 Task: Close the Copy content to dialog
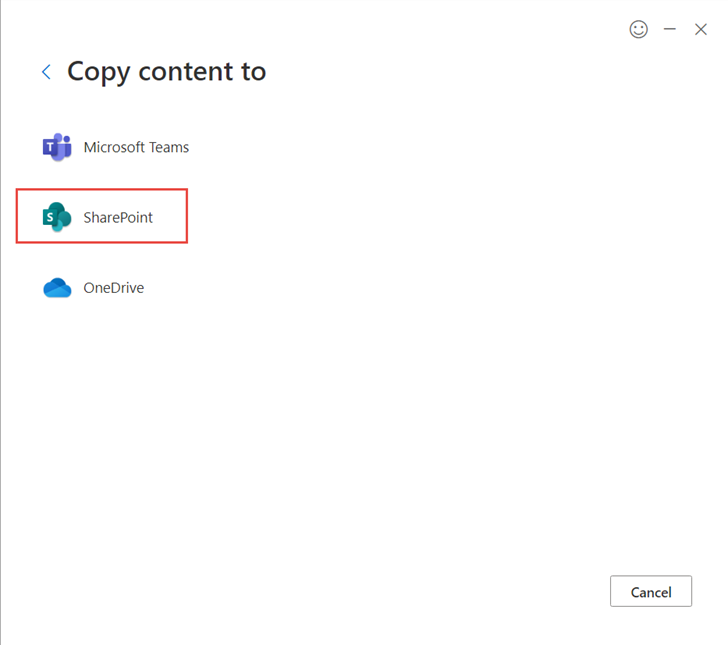[701, 29]
